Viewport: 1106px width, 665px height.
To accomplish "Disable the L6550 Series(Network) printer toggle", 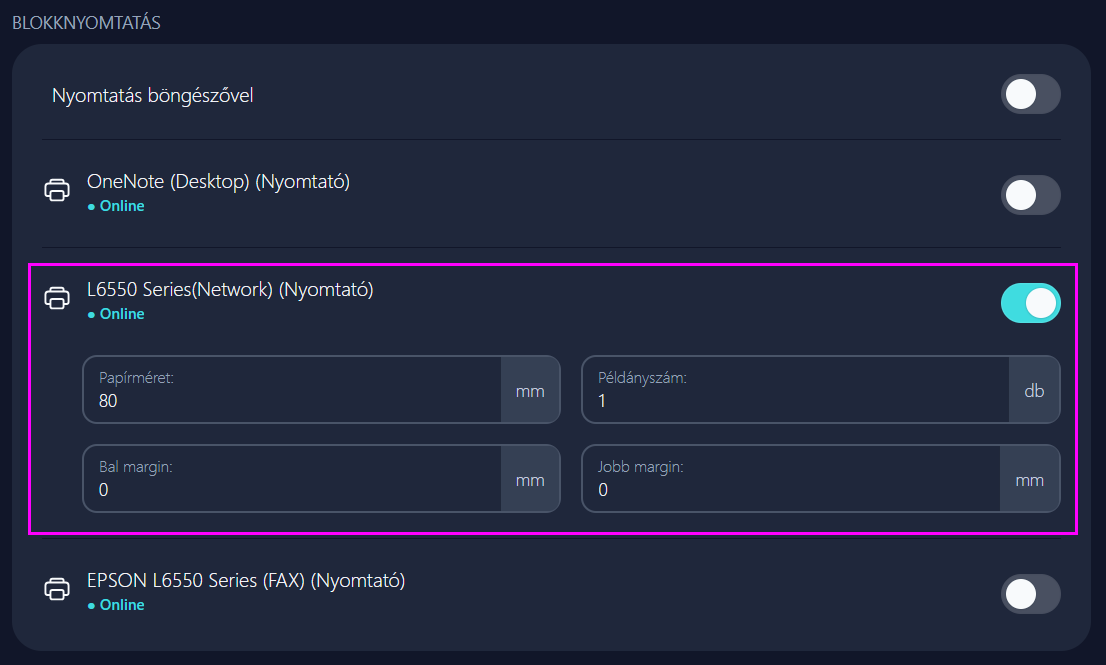I will [1030, 303].
